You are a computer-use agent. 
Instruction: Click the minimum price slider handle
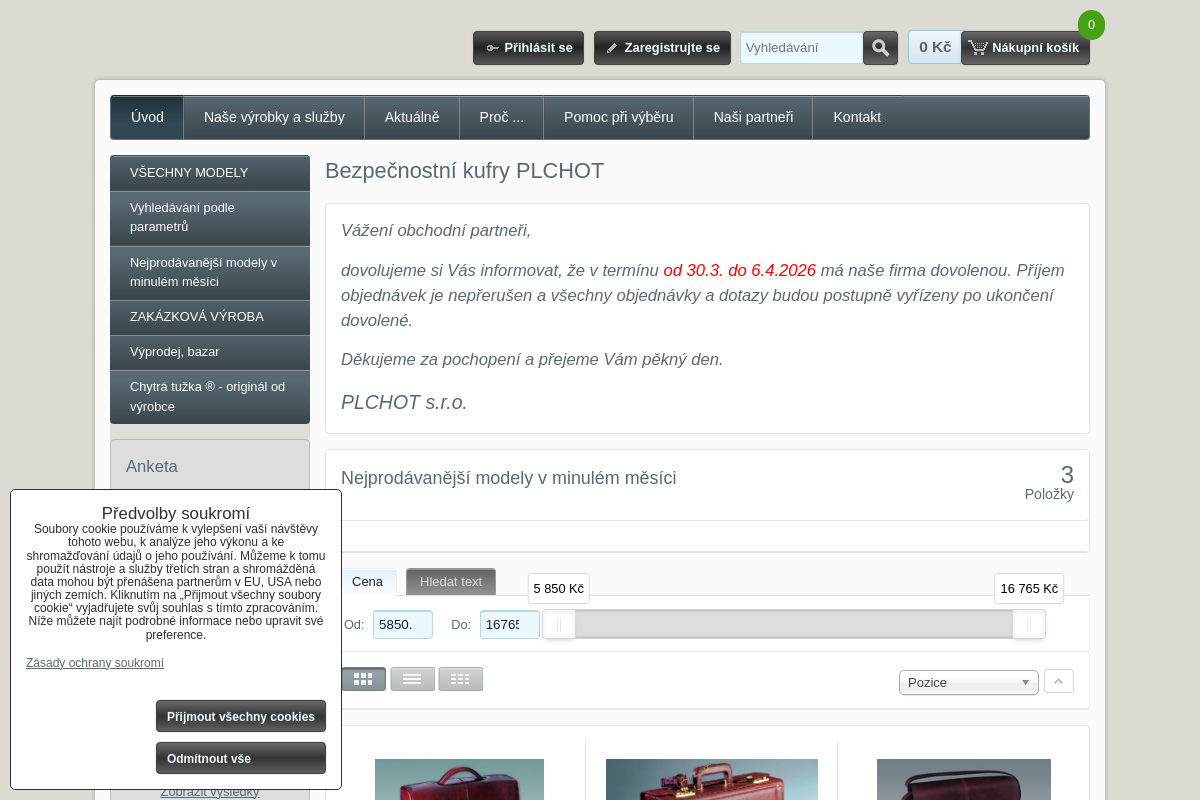(x=559, y=624)
